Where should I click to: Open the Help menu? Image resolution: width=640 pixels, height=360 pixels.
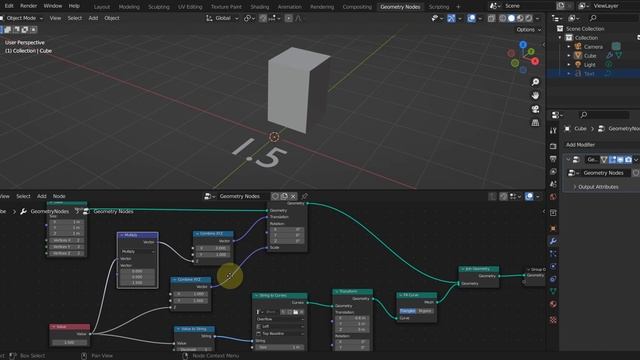click(x=74, y=6)
